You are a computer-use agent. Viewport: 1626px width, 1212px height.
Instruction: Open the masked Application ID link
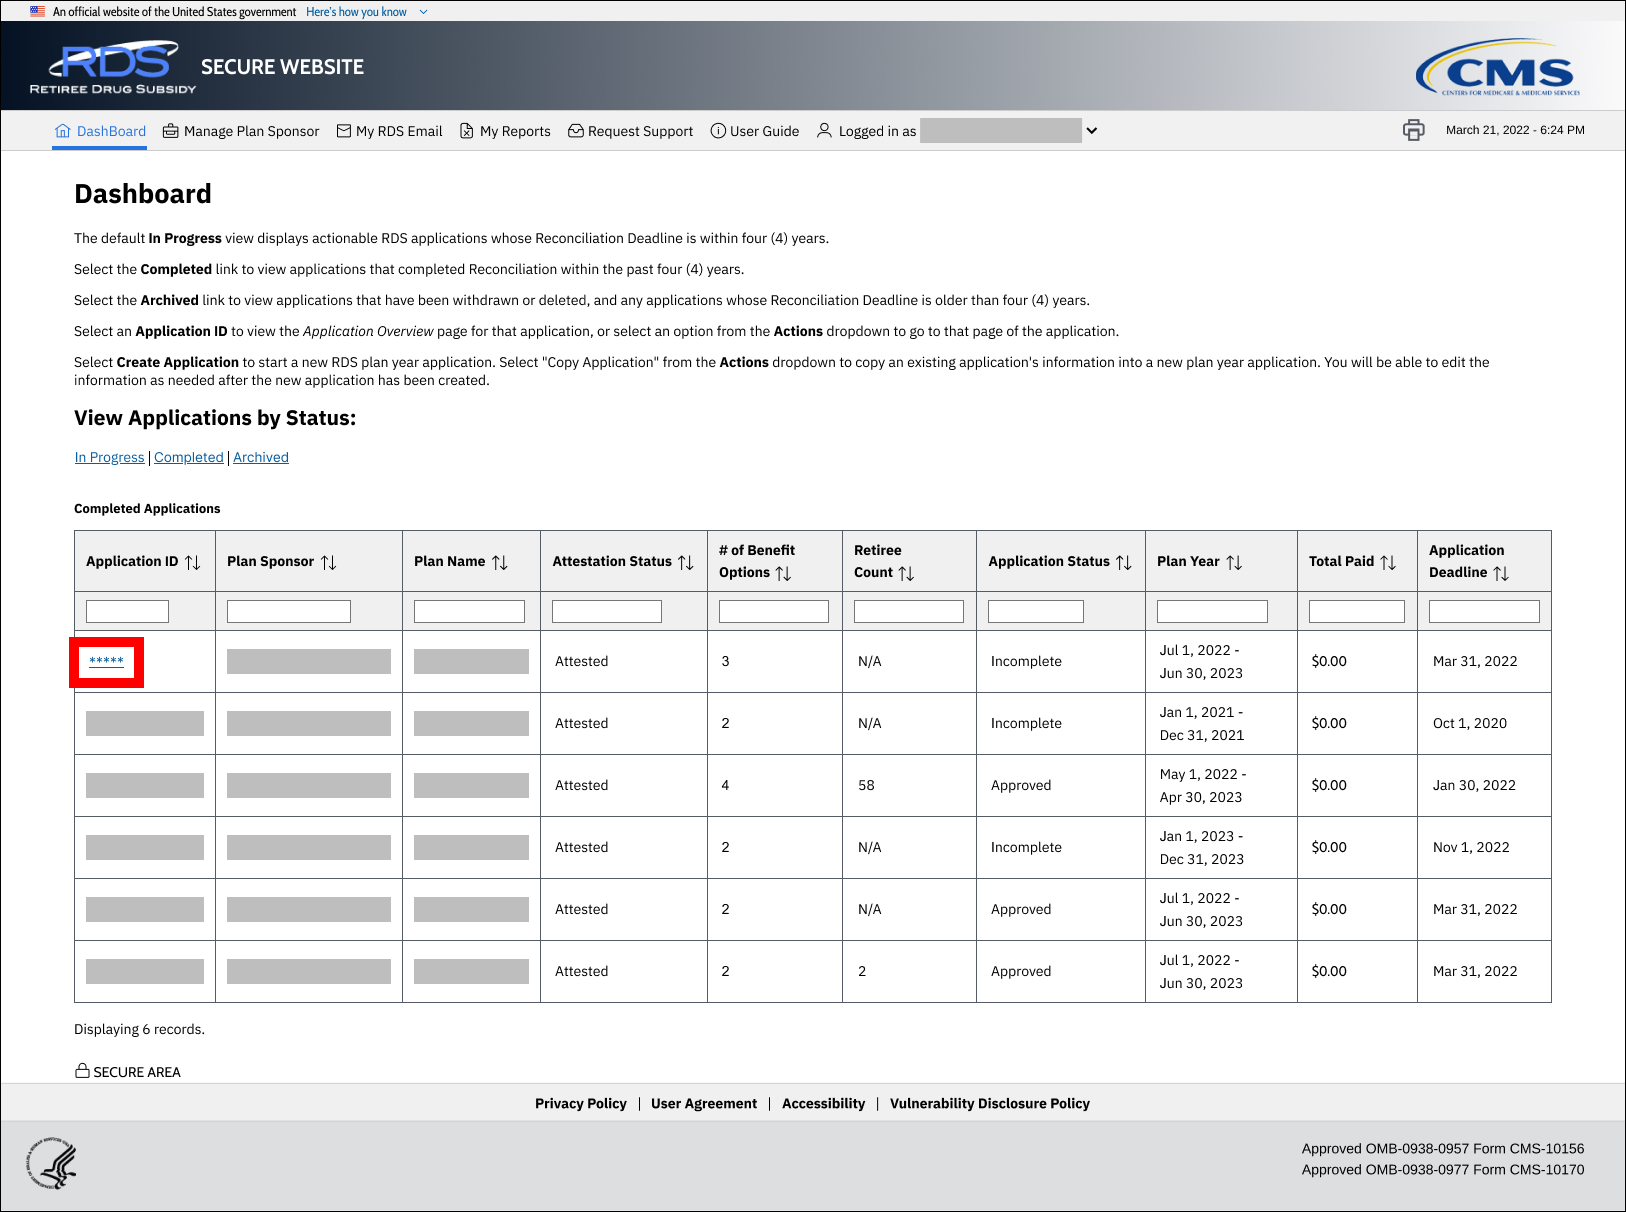tap(106, 661)
